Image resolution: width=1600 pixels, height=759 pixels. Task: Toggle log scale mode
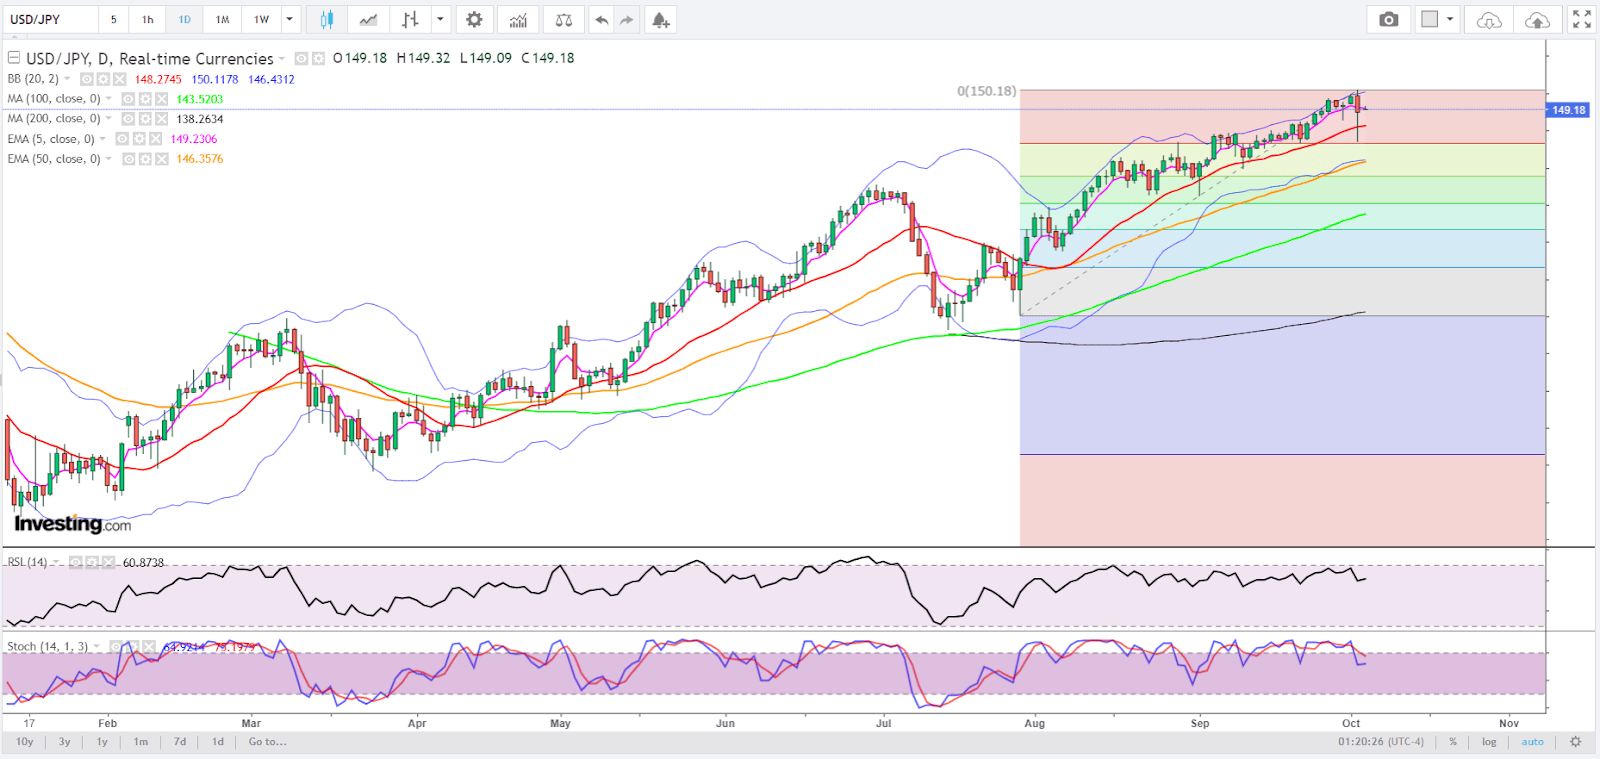click(x=1489, y=742)
